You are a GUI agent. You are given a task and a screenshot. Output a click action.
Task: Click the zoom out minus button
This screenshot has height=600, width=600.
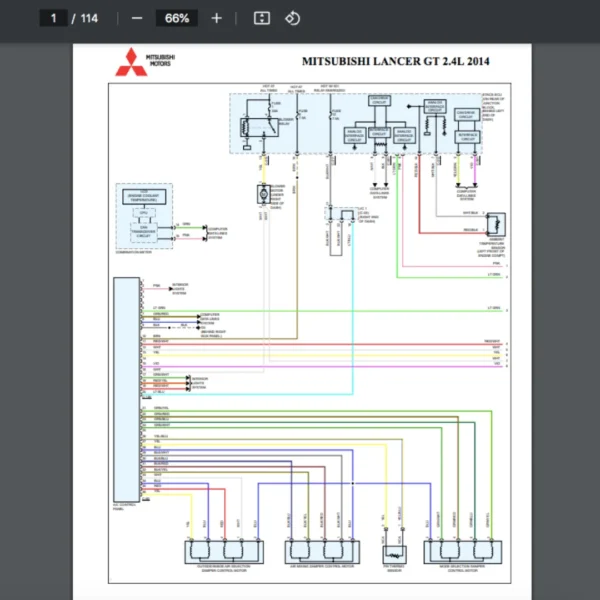click(137, 18)
